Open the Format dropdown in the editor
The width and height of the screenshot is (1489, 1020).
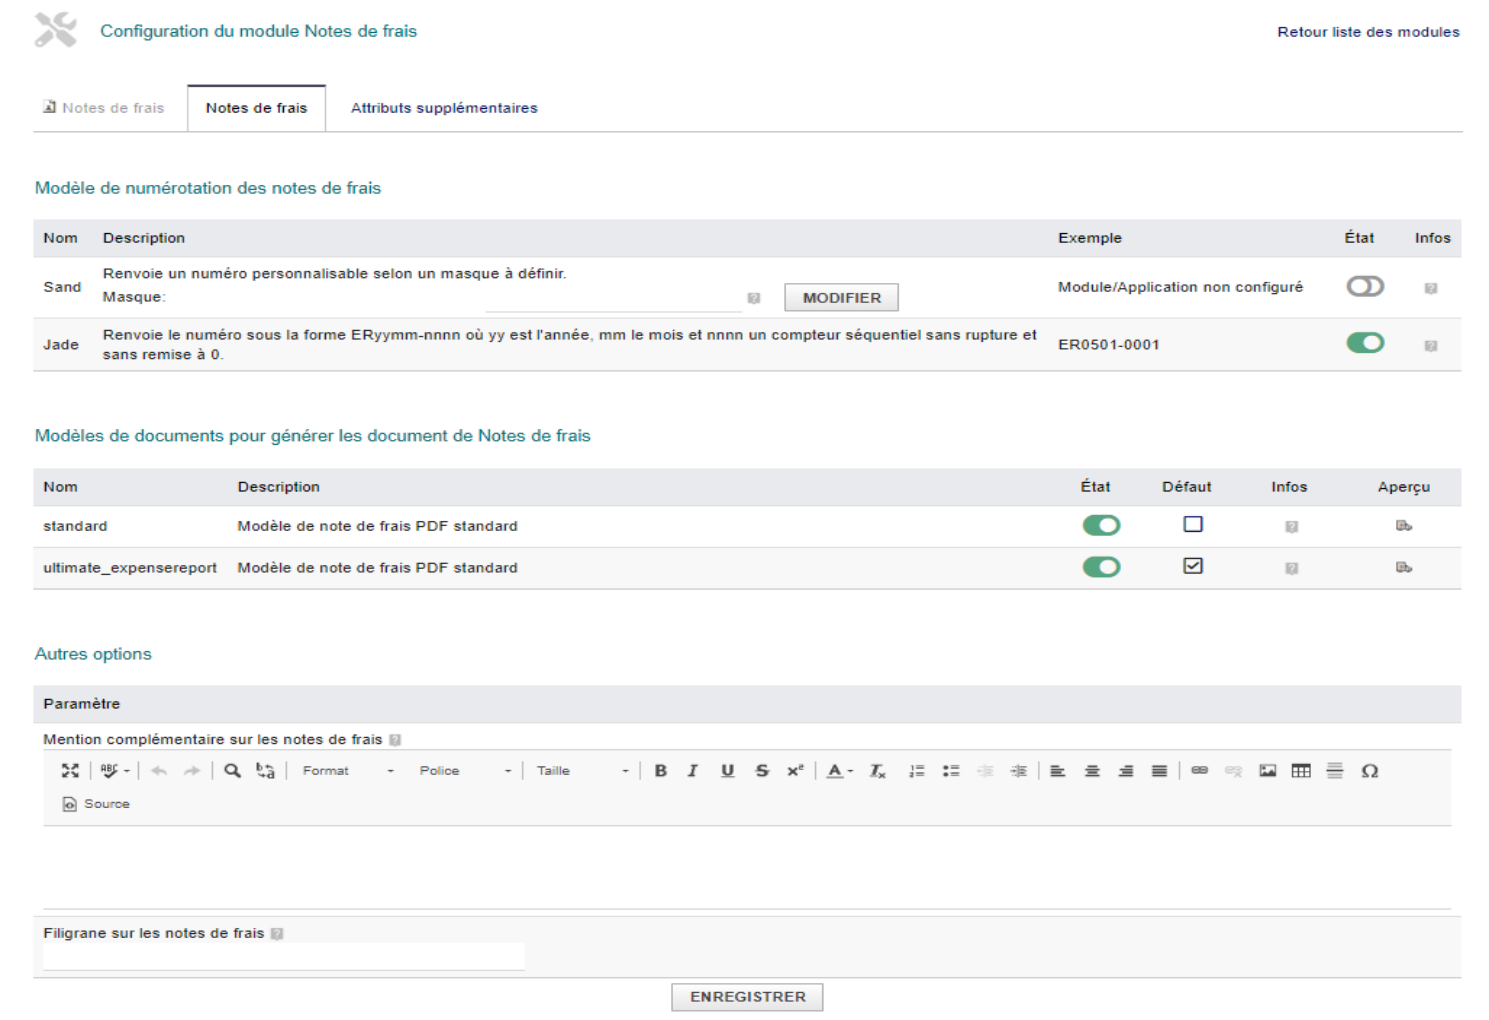pyautogui.click(x=348, y=771)
